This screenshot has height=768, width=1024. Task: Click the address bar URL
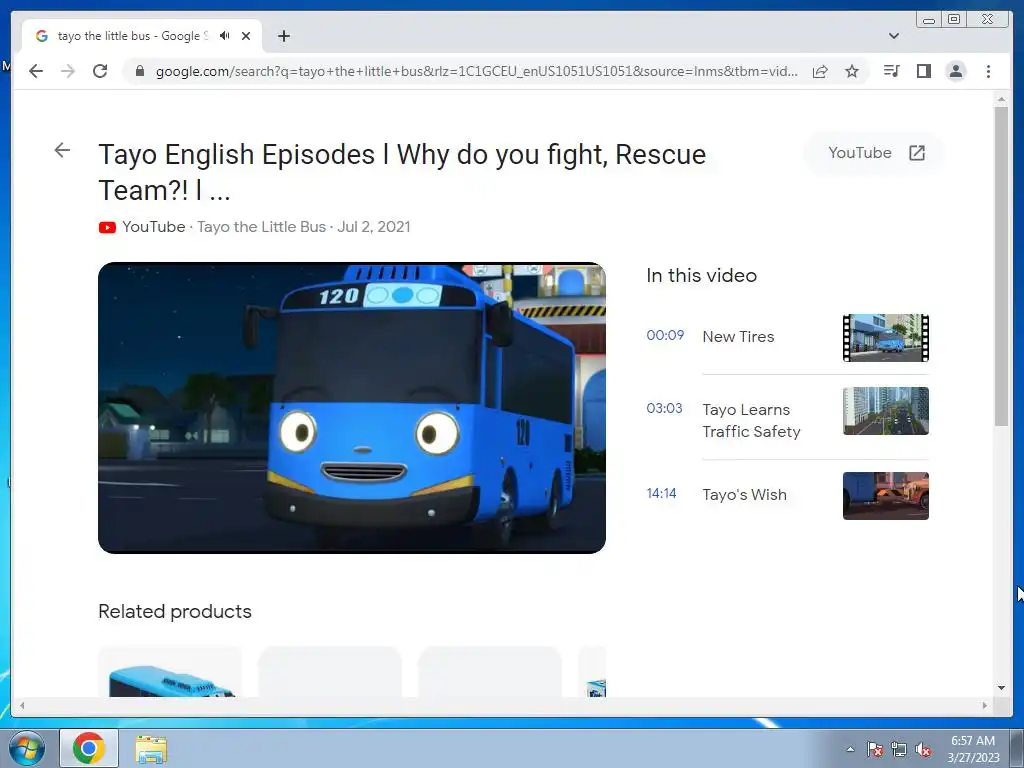pos(476,71)
